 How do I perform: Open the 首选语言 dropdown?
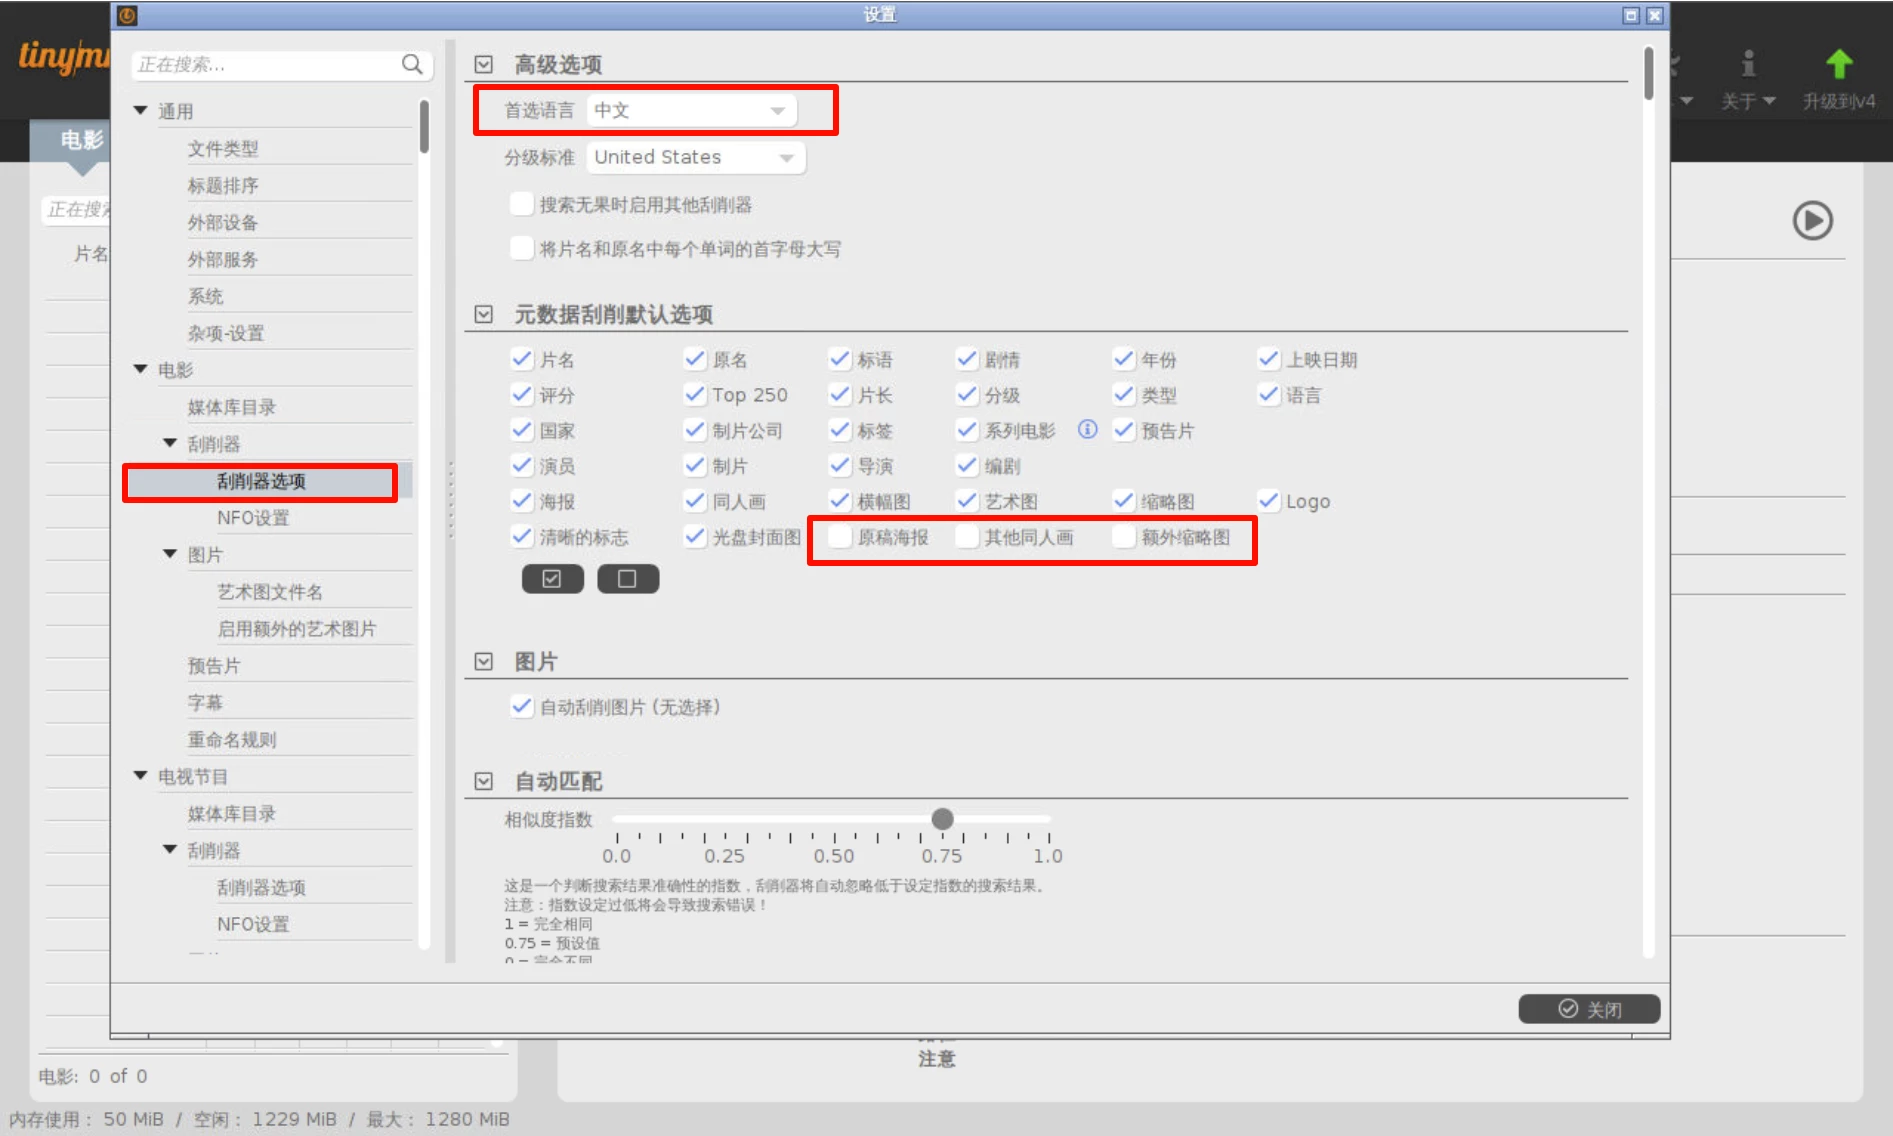pyautogui.click(x=691, y=111)
